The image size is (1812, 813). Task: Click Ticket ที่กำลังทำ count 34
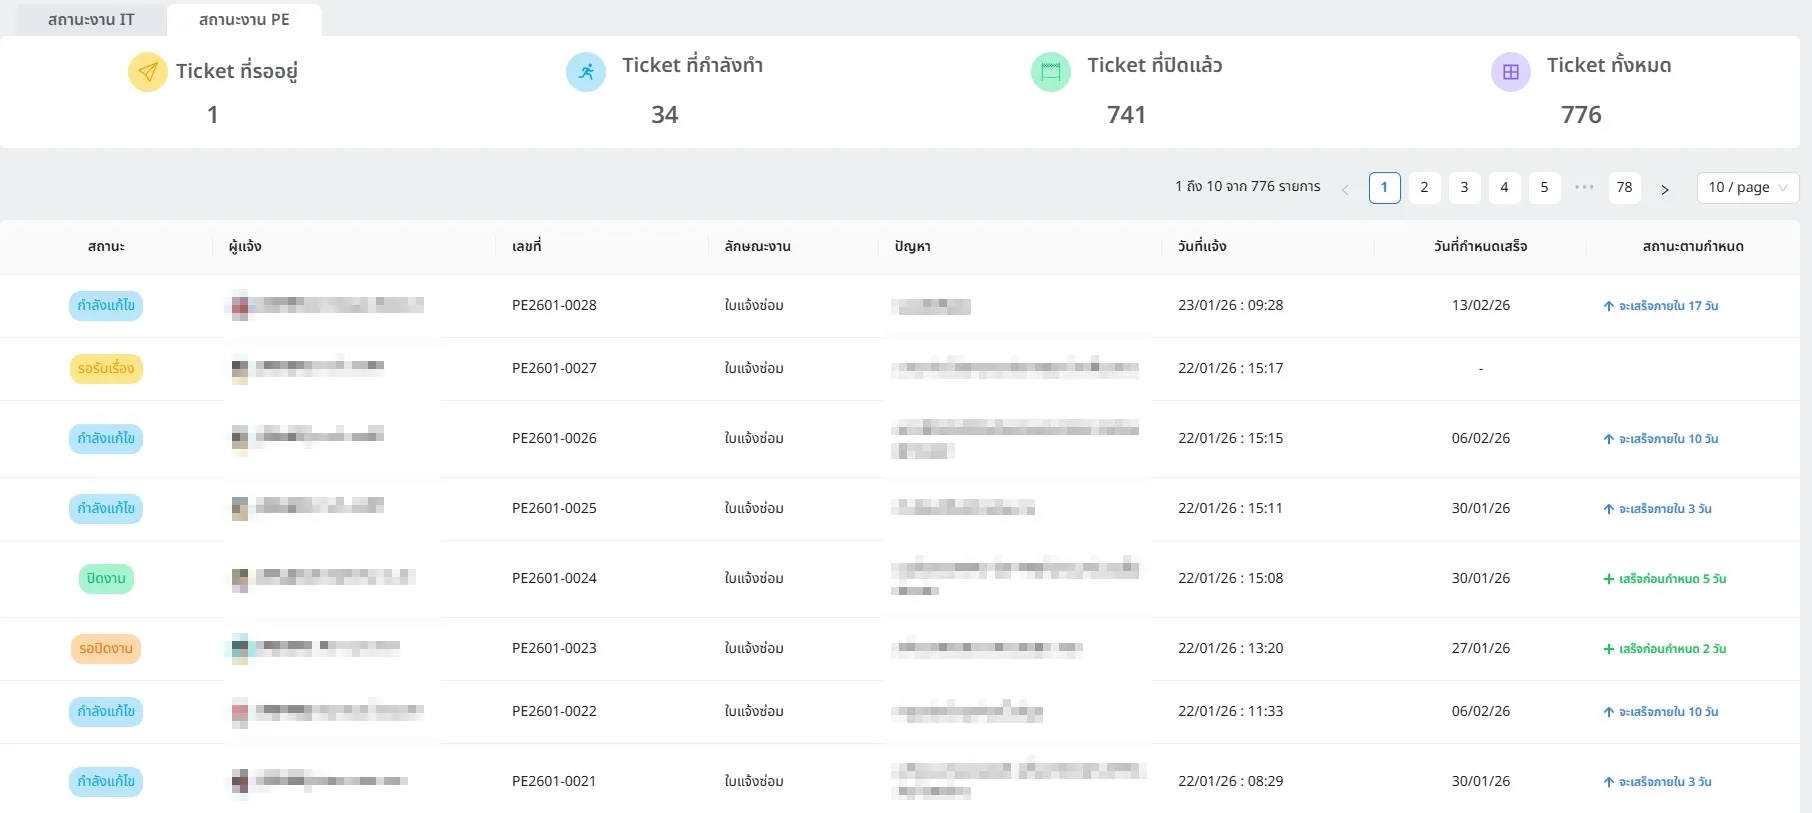tap(664, 115)
